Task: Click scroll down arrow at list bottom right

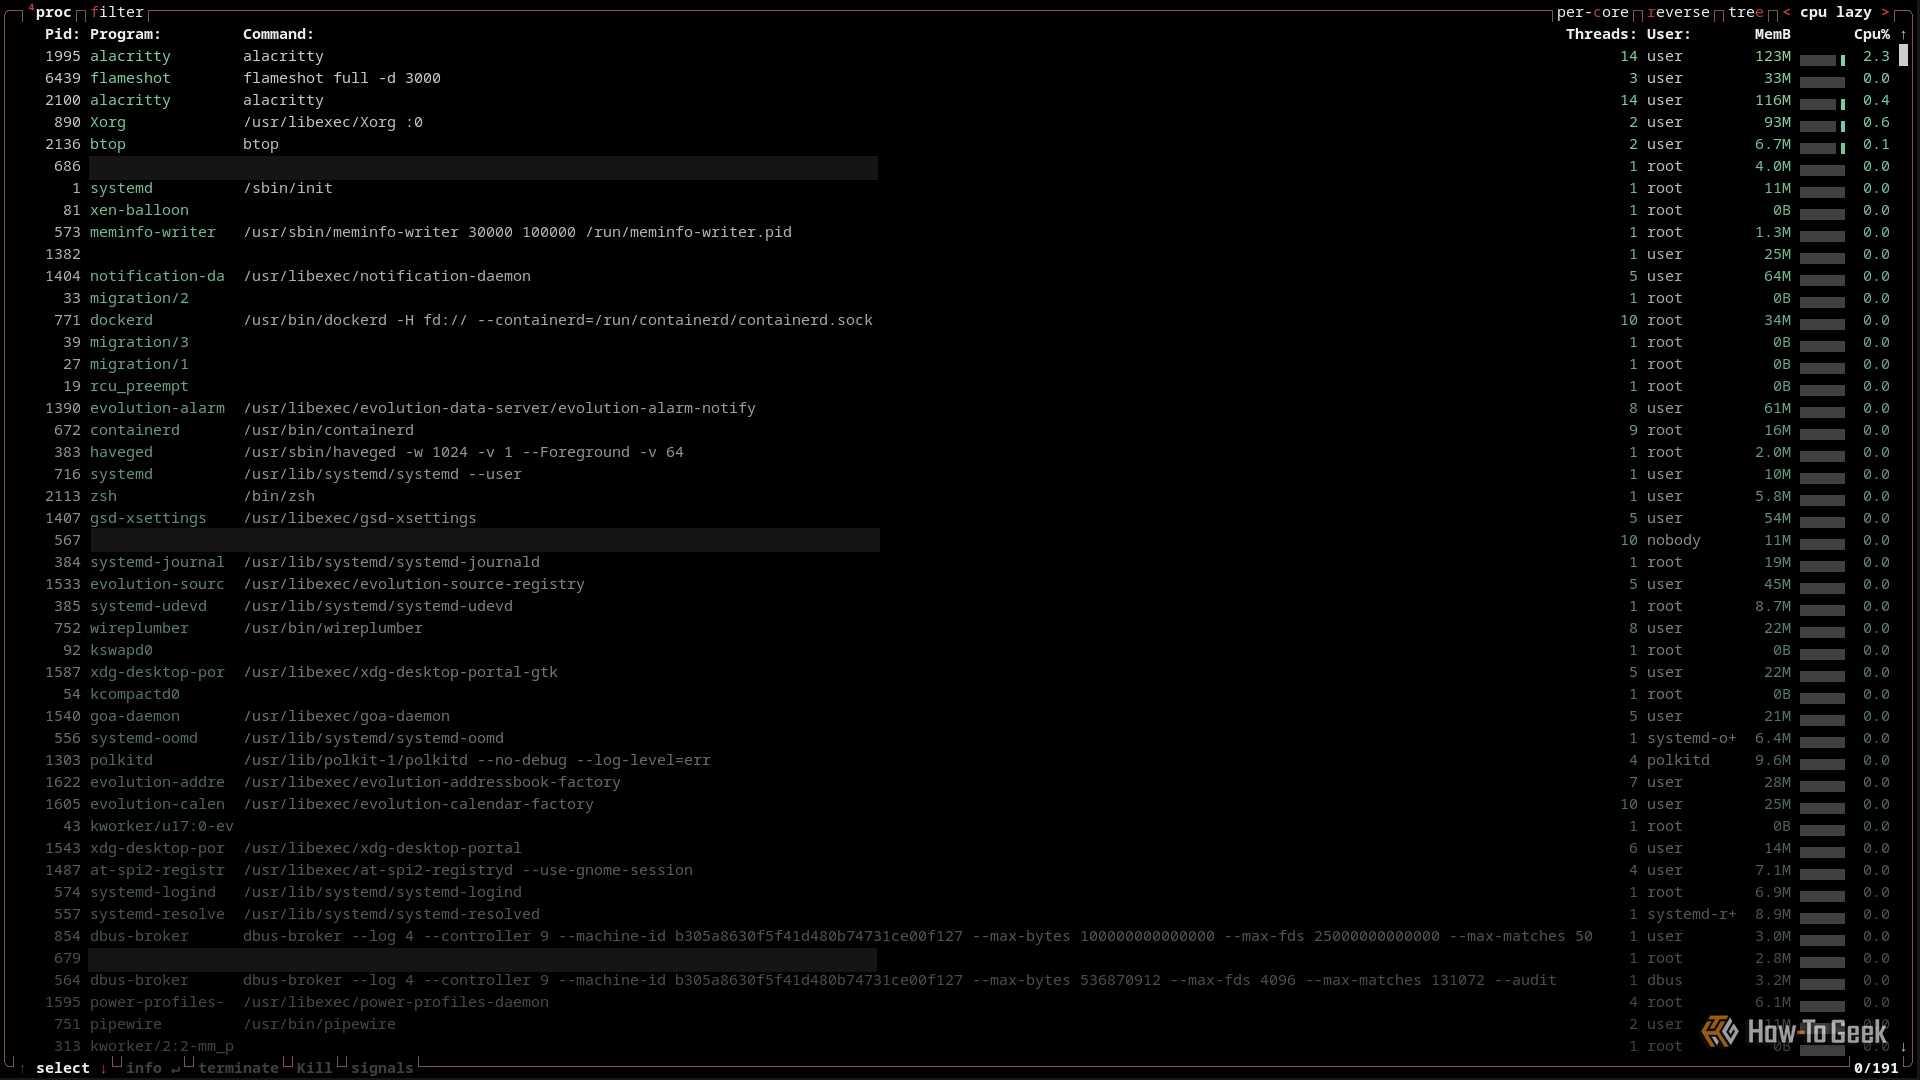Action: pyautogui.click(x=1903, y=1046)
